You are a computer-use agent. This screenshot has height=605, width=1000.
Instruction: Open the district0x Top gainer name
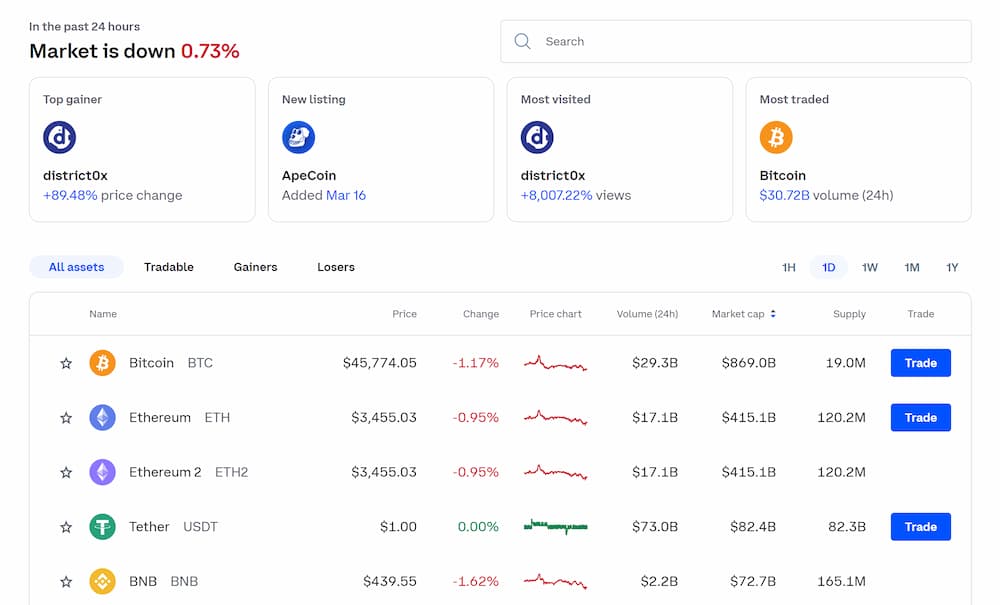coord(75,175)
